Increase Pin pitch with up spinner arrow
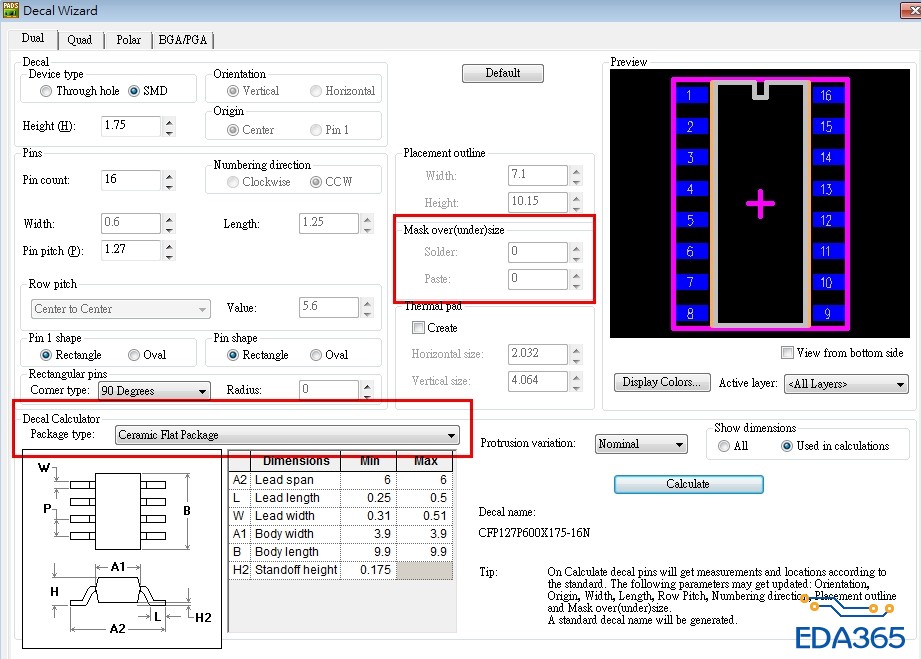 (x=169, y=245)
